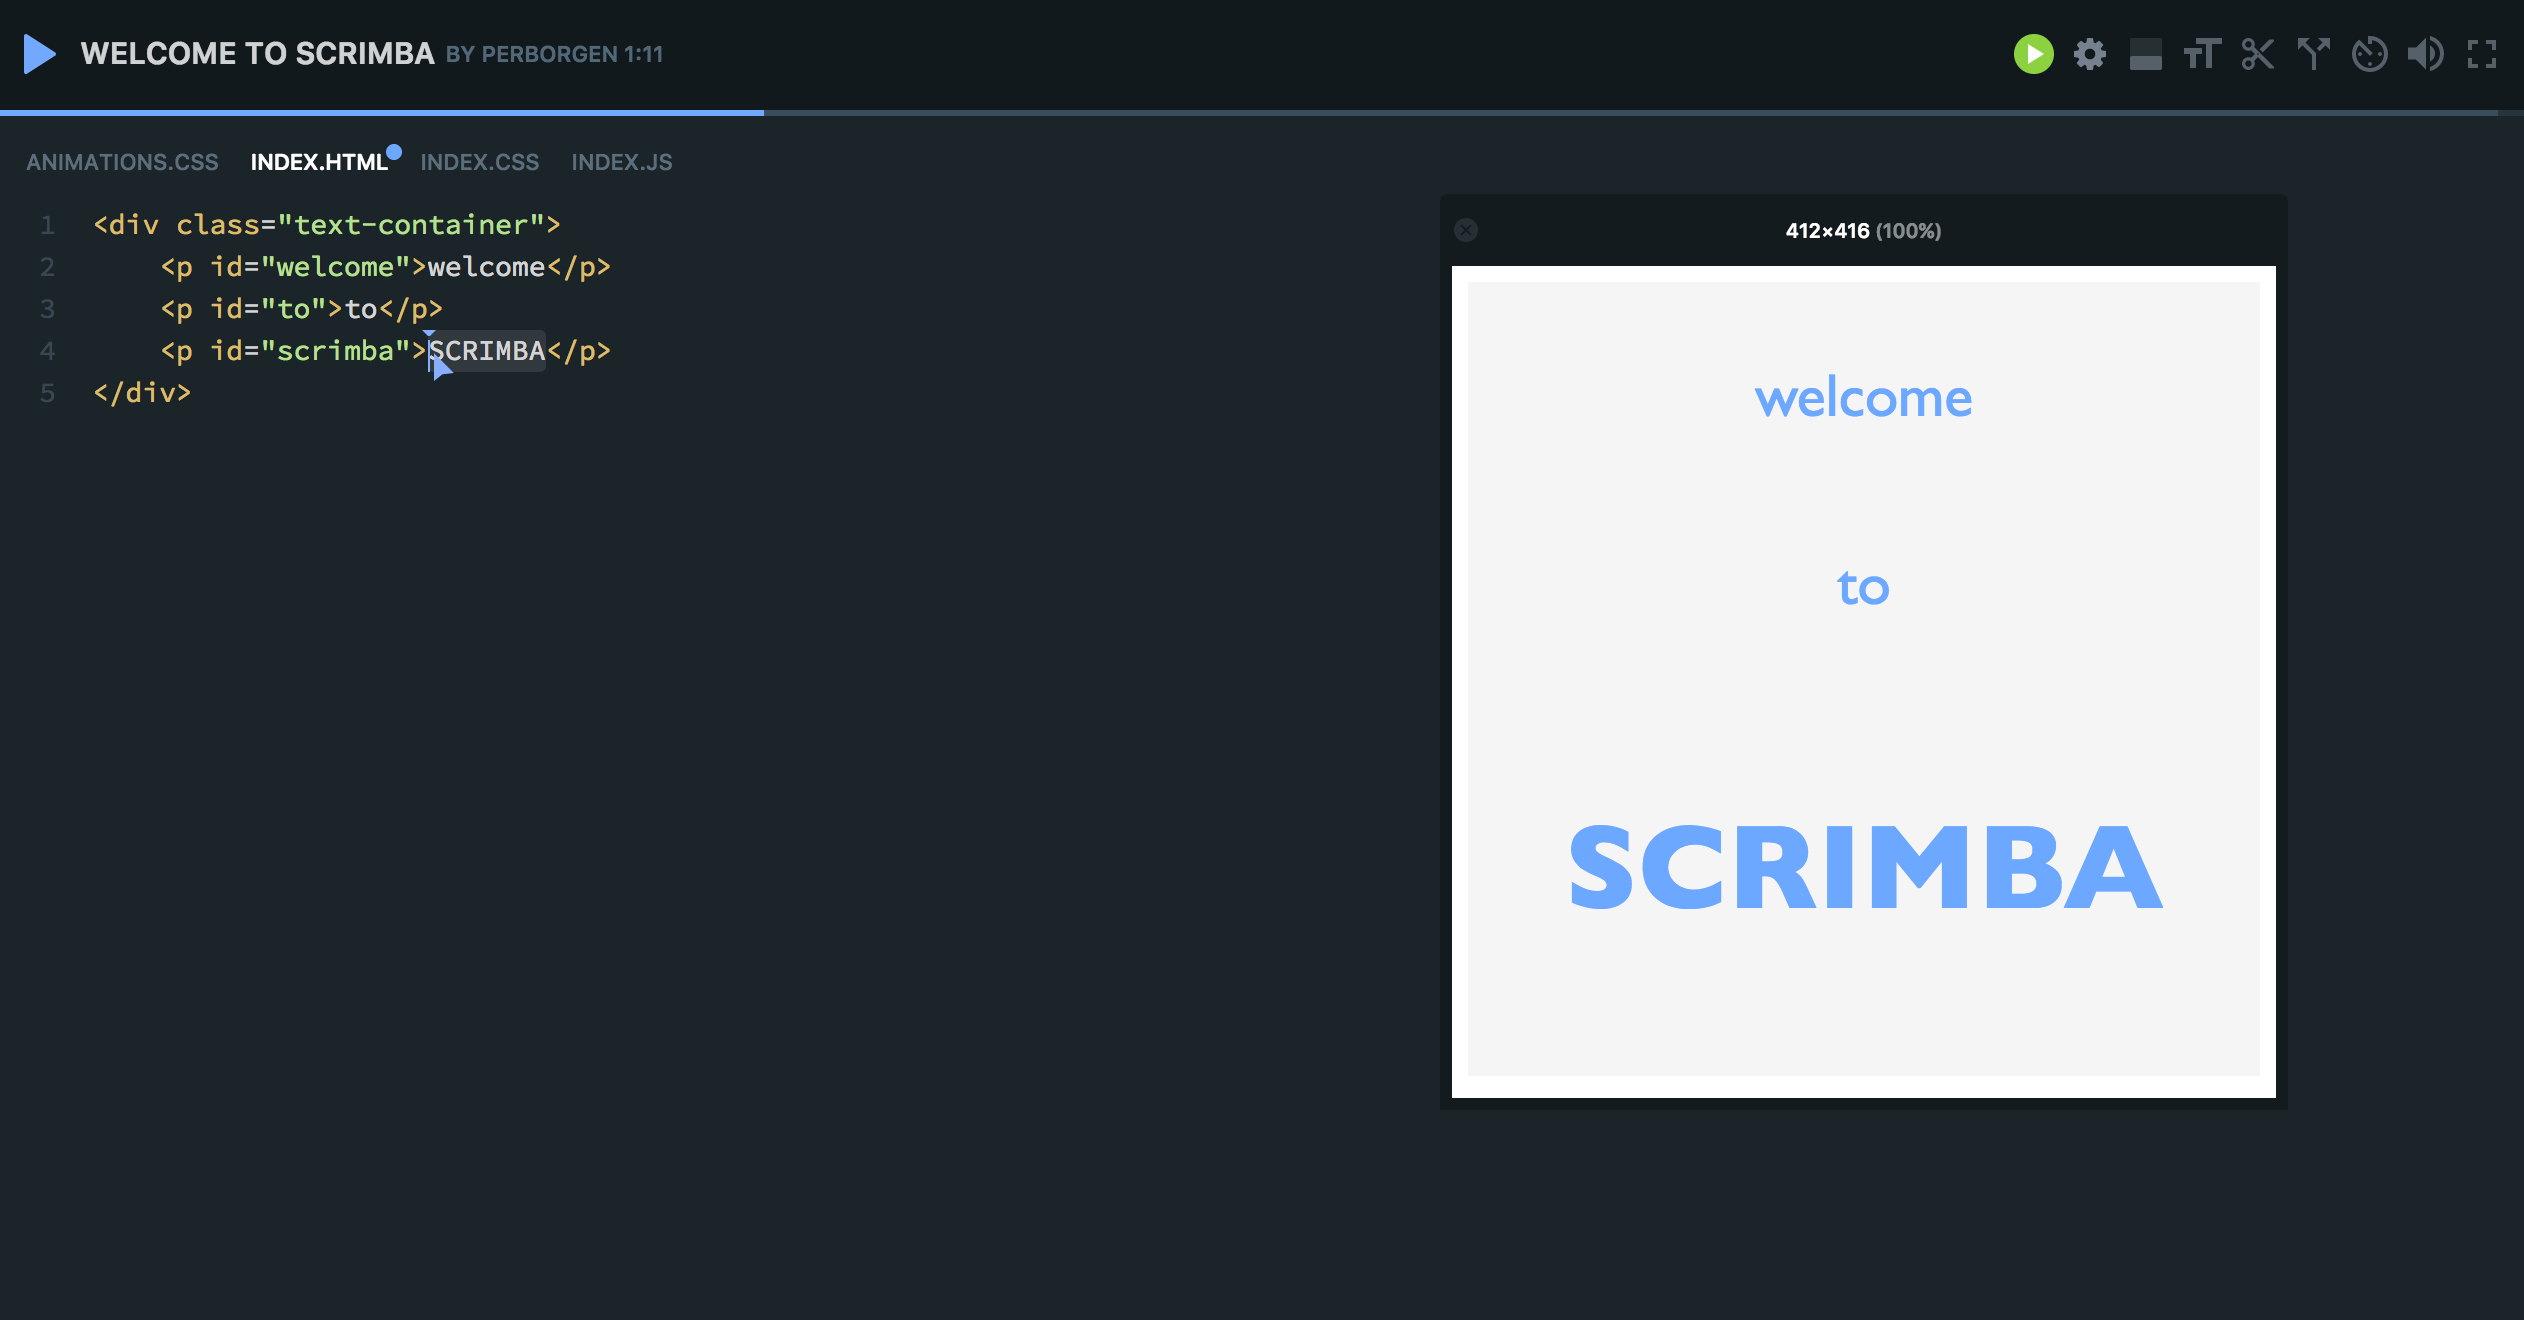Fork this scrim via the branch icon
This screenshot has width=2524, height=1320.
2313,54
